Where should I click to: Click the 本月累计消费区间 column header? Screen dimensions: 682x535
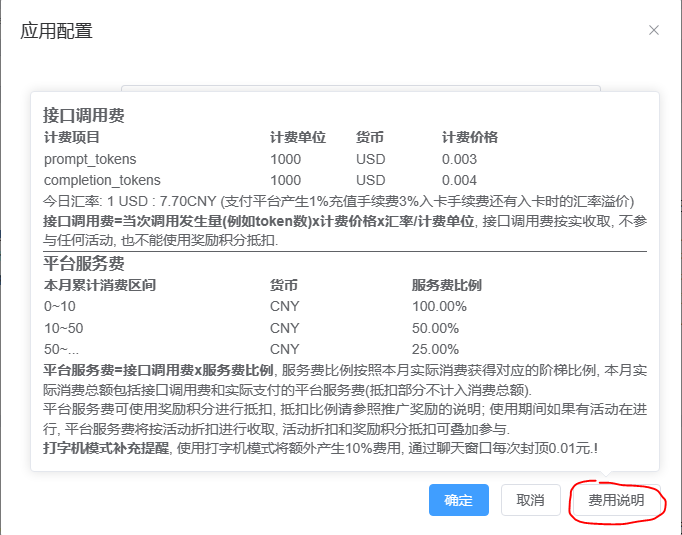(x=100, y=285)
